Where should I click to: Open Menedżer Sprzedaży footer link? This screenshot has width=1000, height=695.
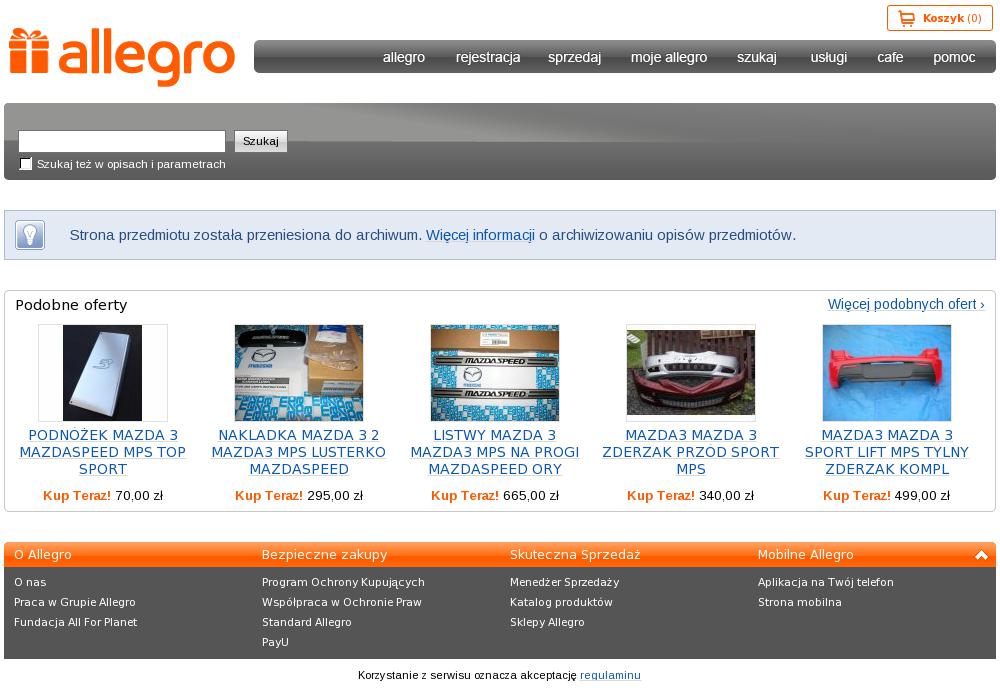564,582
